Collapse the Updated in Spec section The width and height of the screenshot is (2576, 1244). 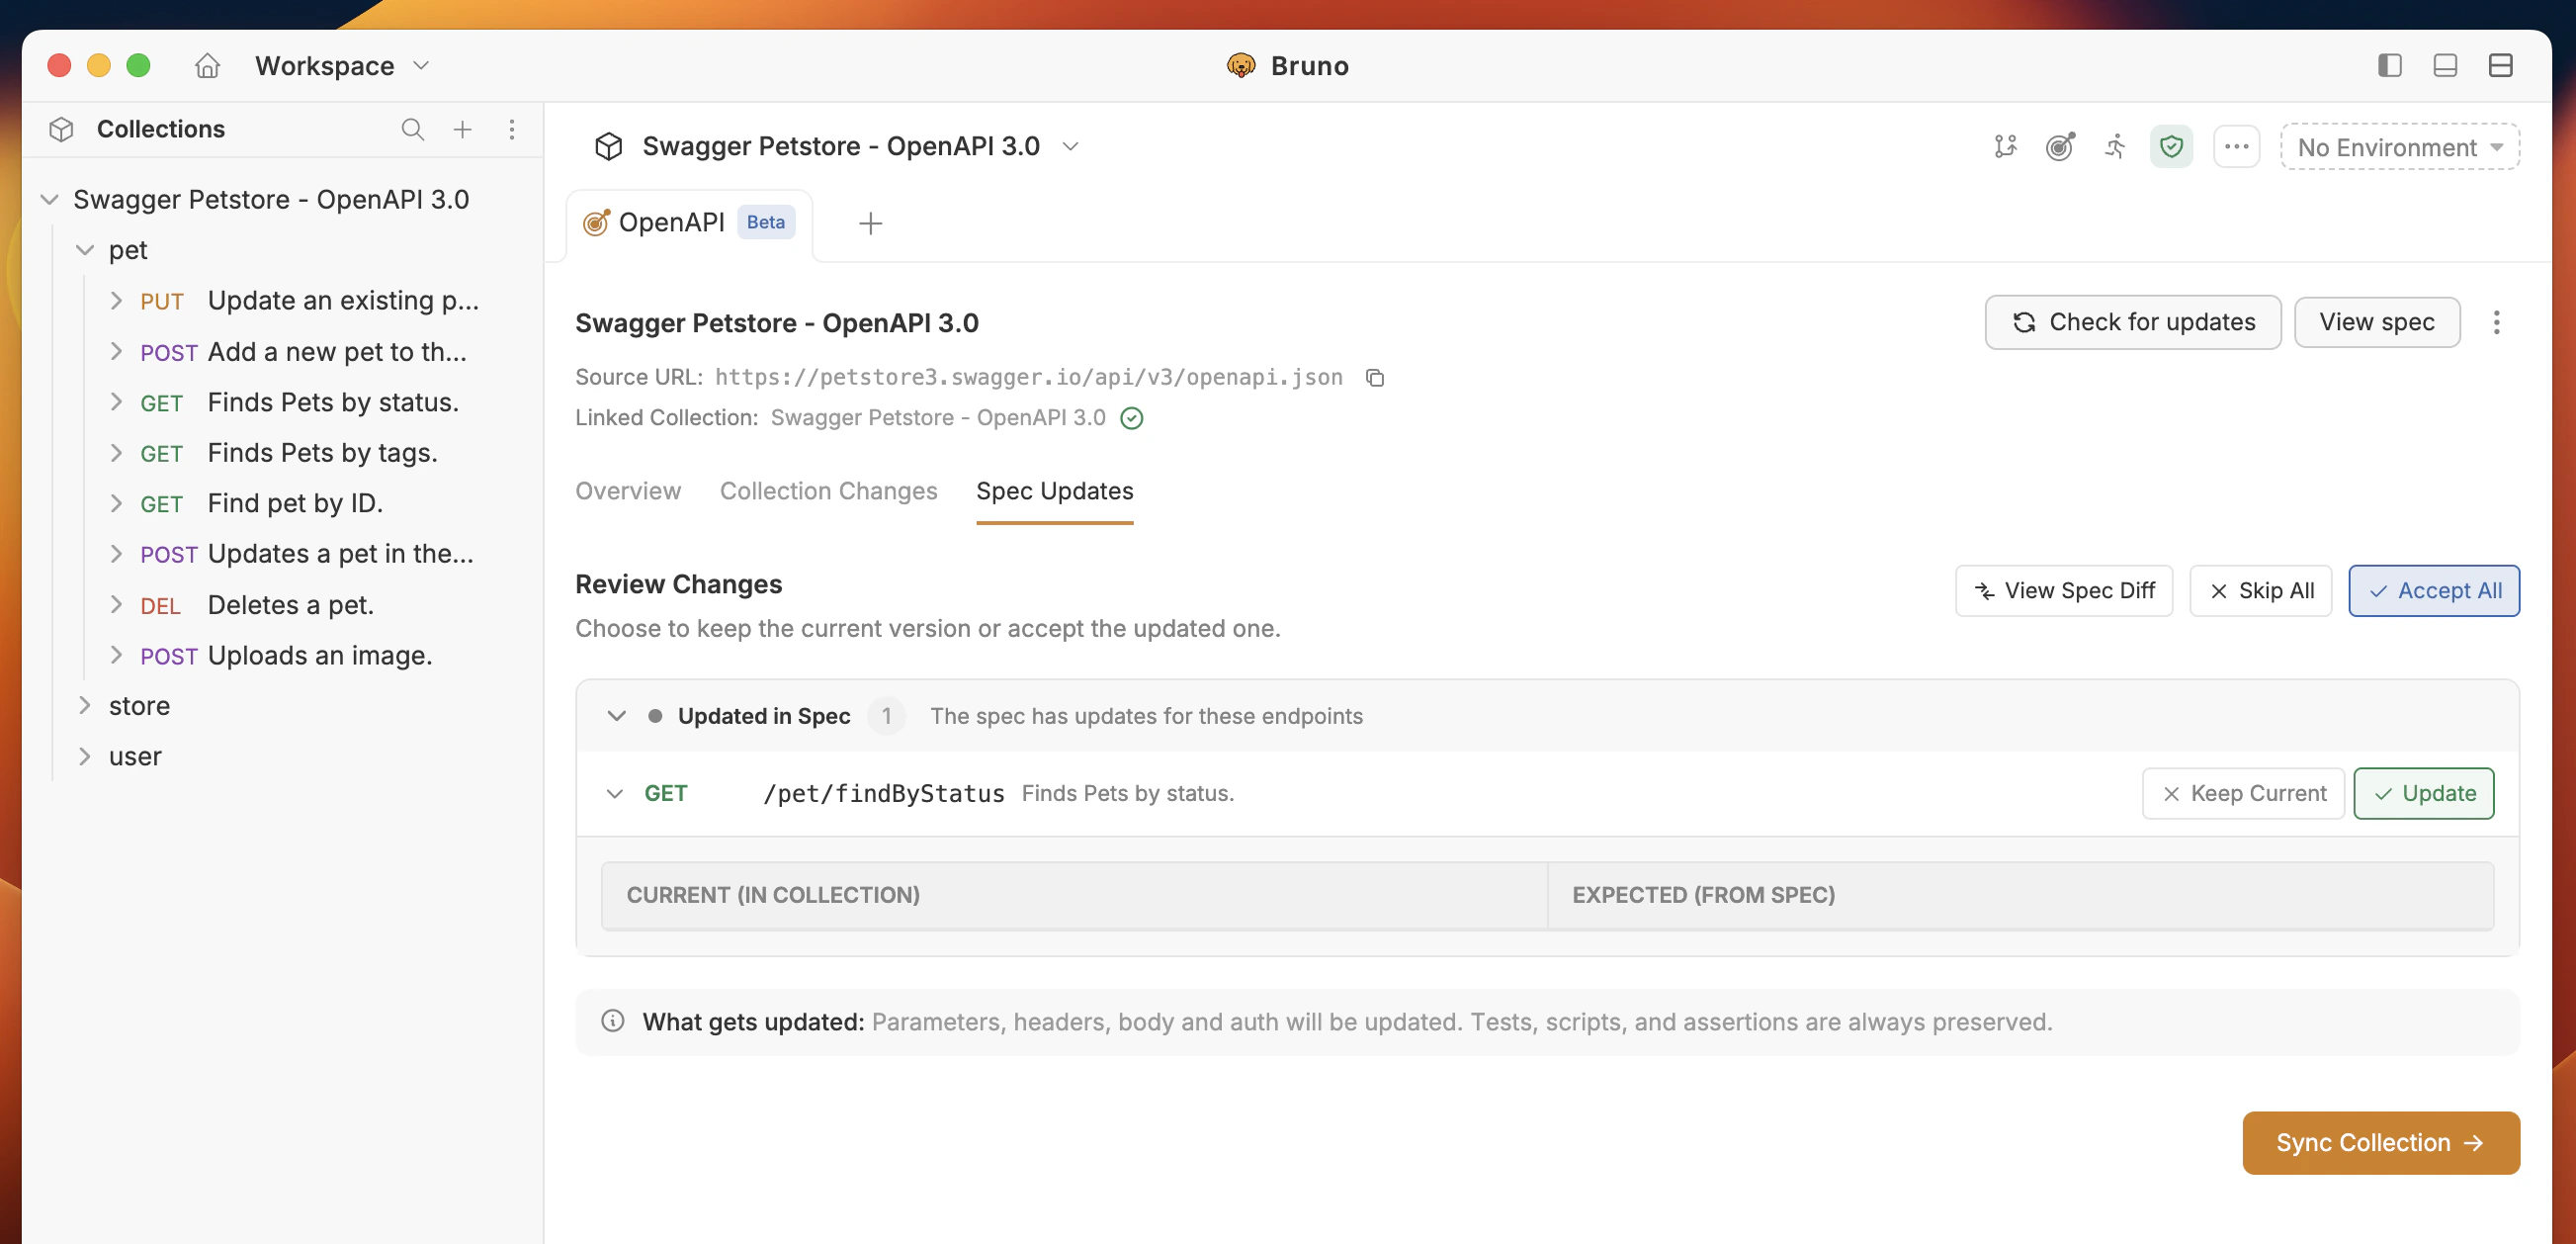[x=616, y=716]
